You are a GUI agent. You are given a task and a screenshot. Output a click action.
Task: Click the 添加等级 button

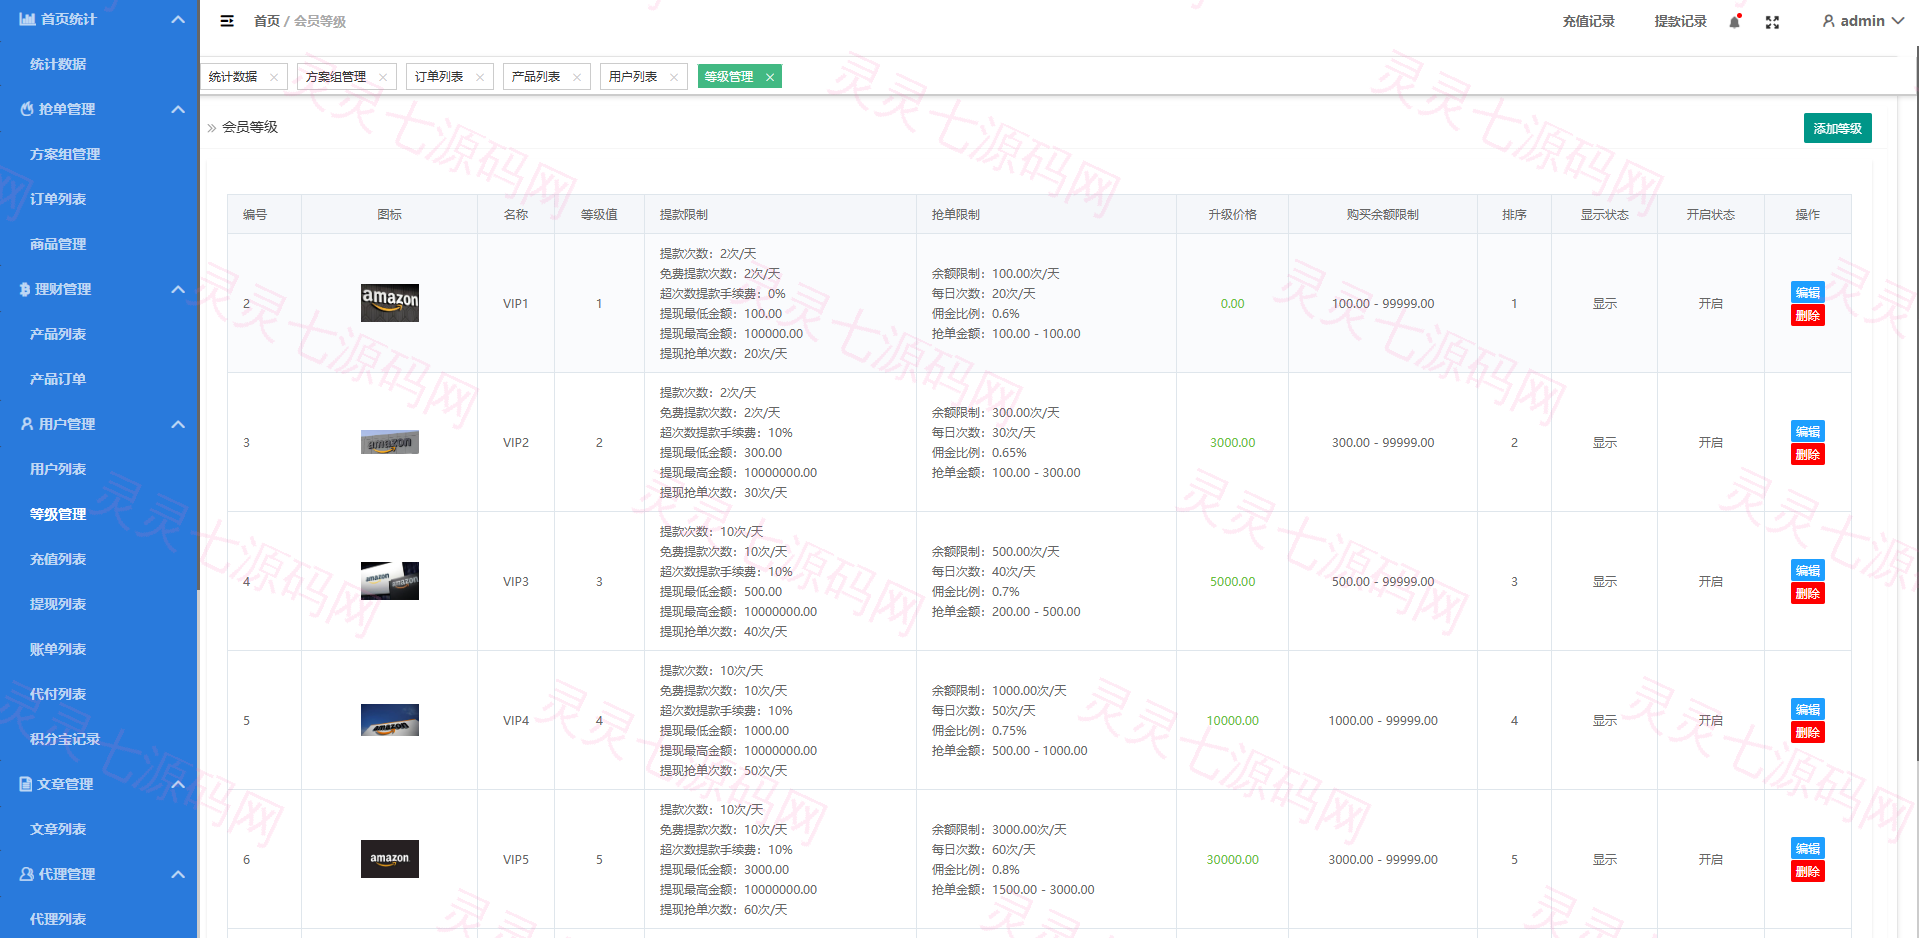[x=1837, y=128]
